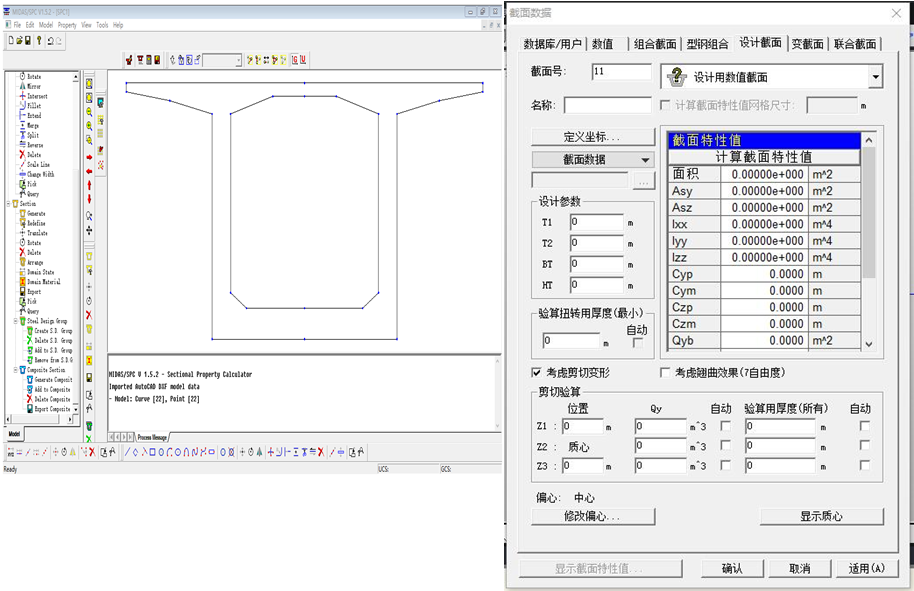Open the 设计用数值截面 dropdown
Screen dimensions: 914x591
[875, 77]
